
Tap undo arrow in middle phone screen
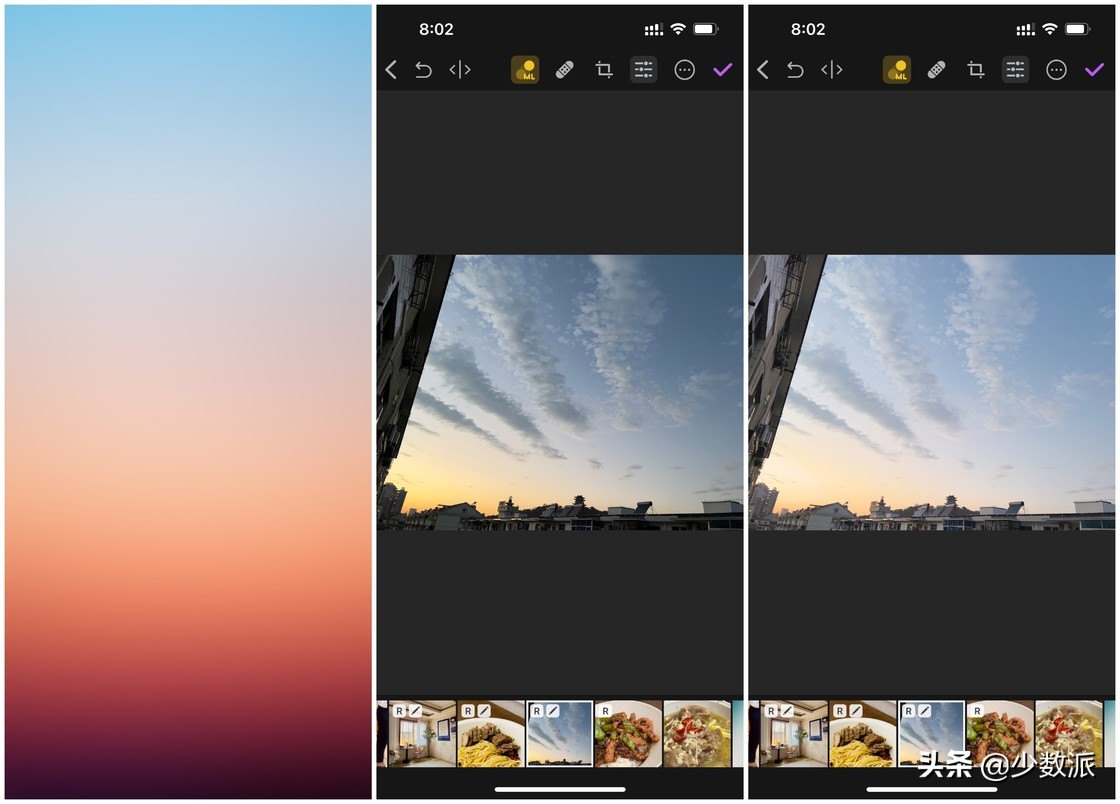point(424,70)
